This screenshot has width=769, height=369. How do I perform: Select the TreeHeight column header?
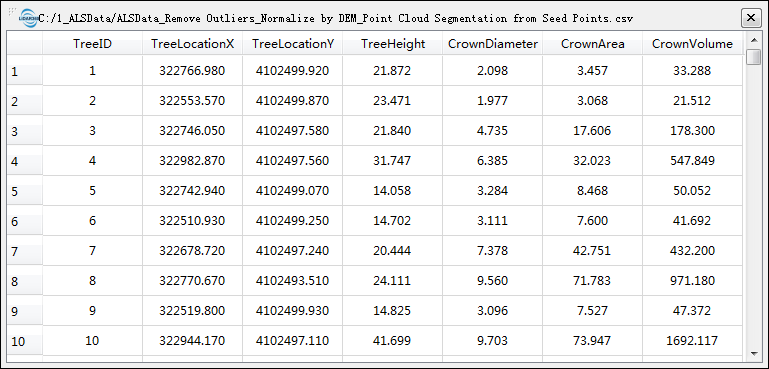coord(393,44)
